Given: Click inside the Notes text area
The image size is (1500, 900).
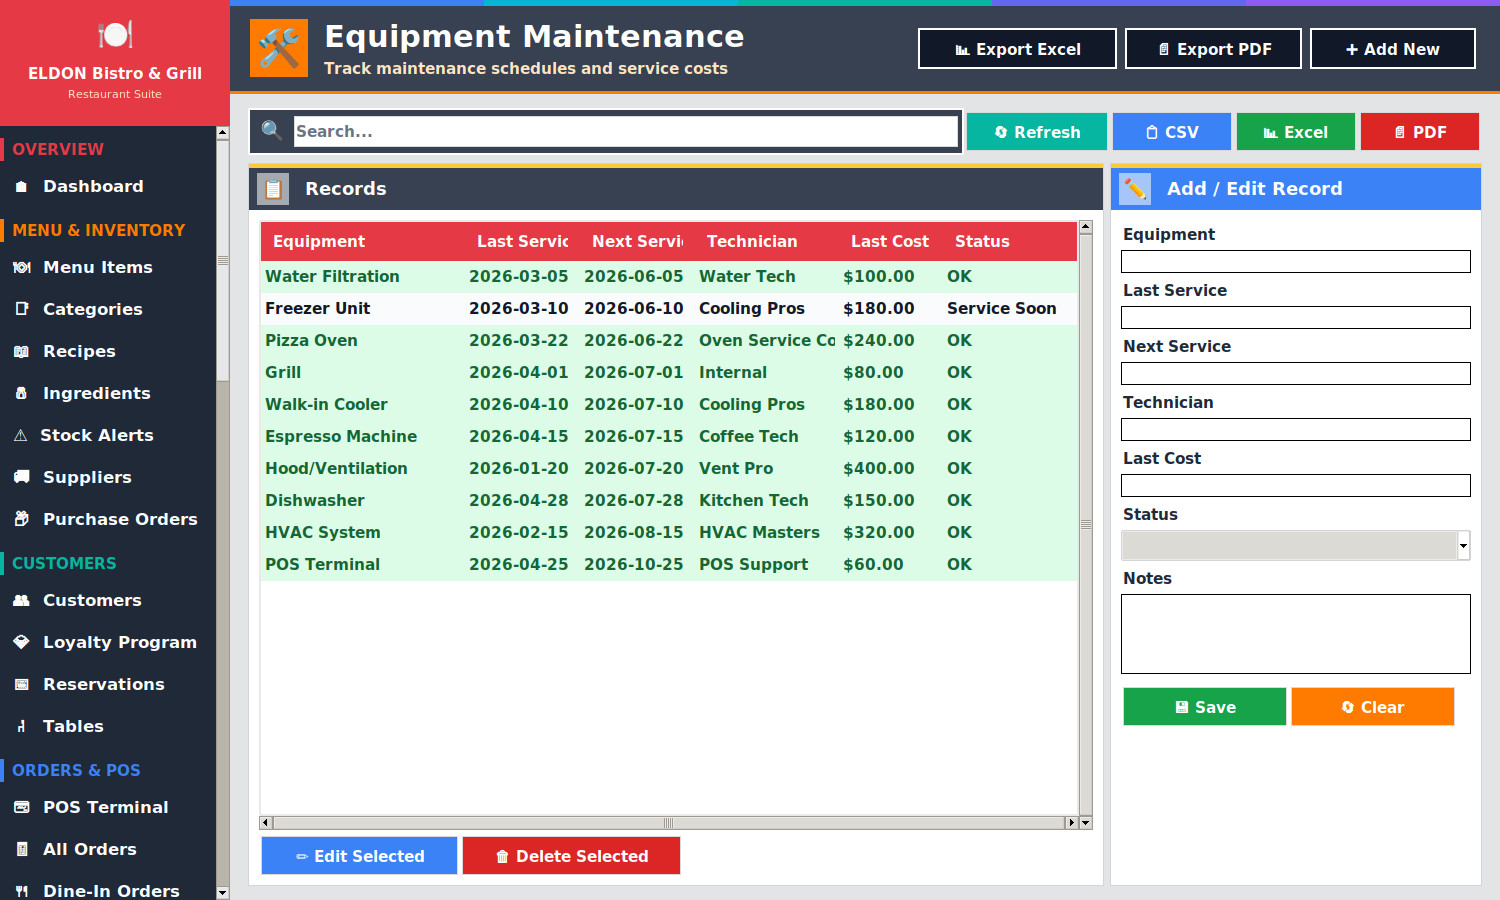Looking at the screenshot, I should (1296, 634).
